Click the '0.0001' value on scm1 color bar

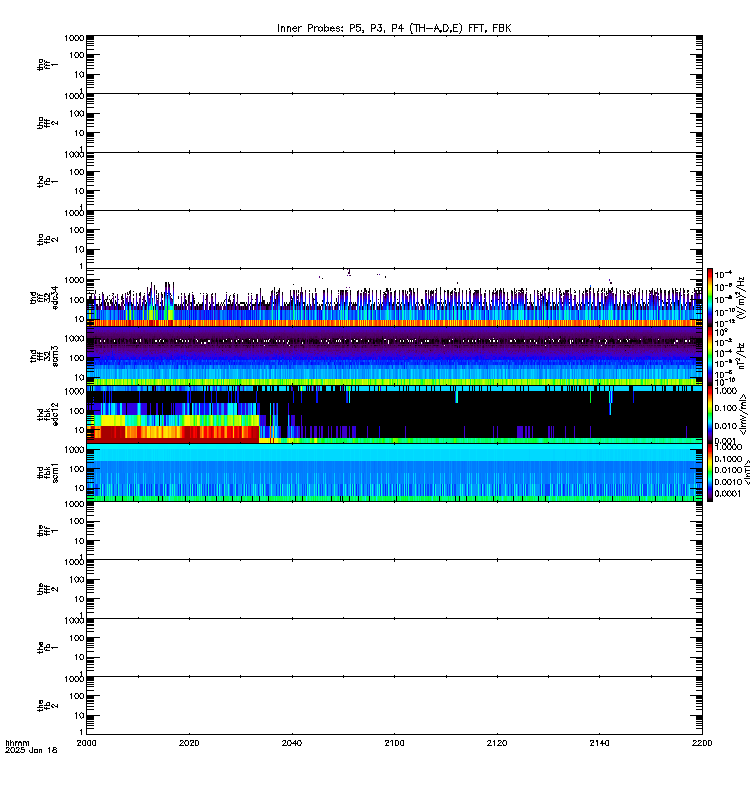pos(728,493)
